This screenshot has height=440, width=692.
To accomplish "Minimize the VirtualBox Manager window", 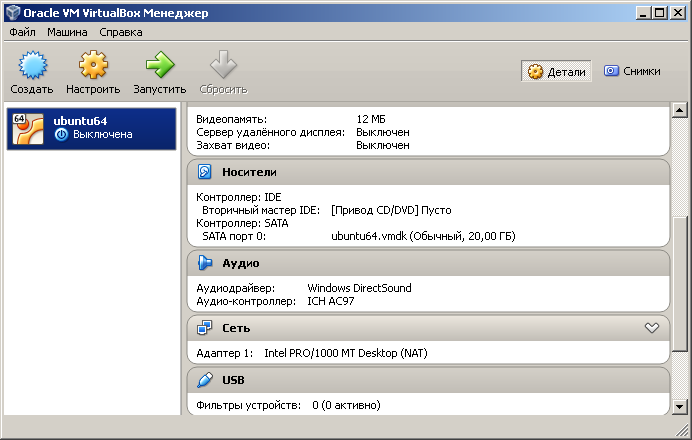I will coord(643,12).
